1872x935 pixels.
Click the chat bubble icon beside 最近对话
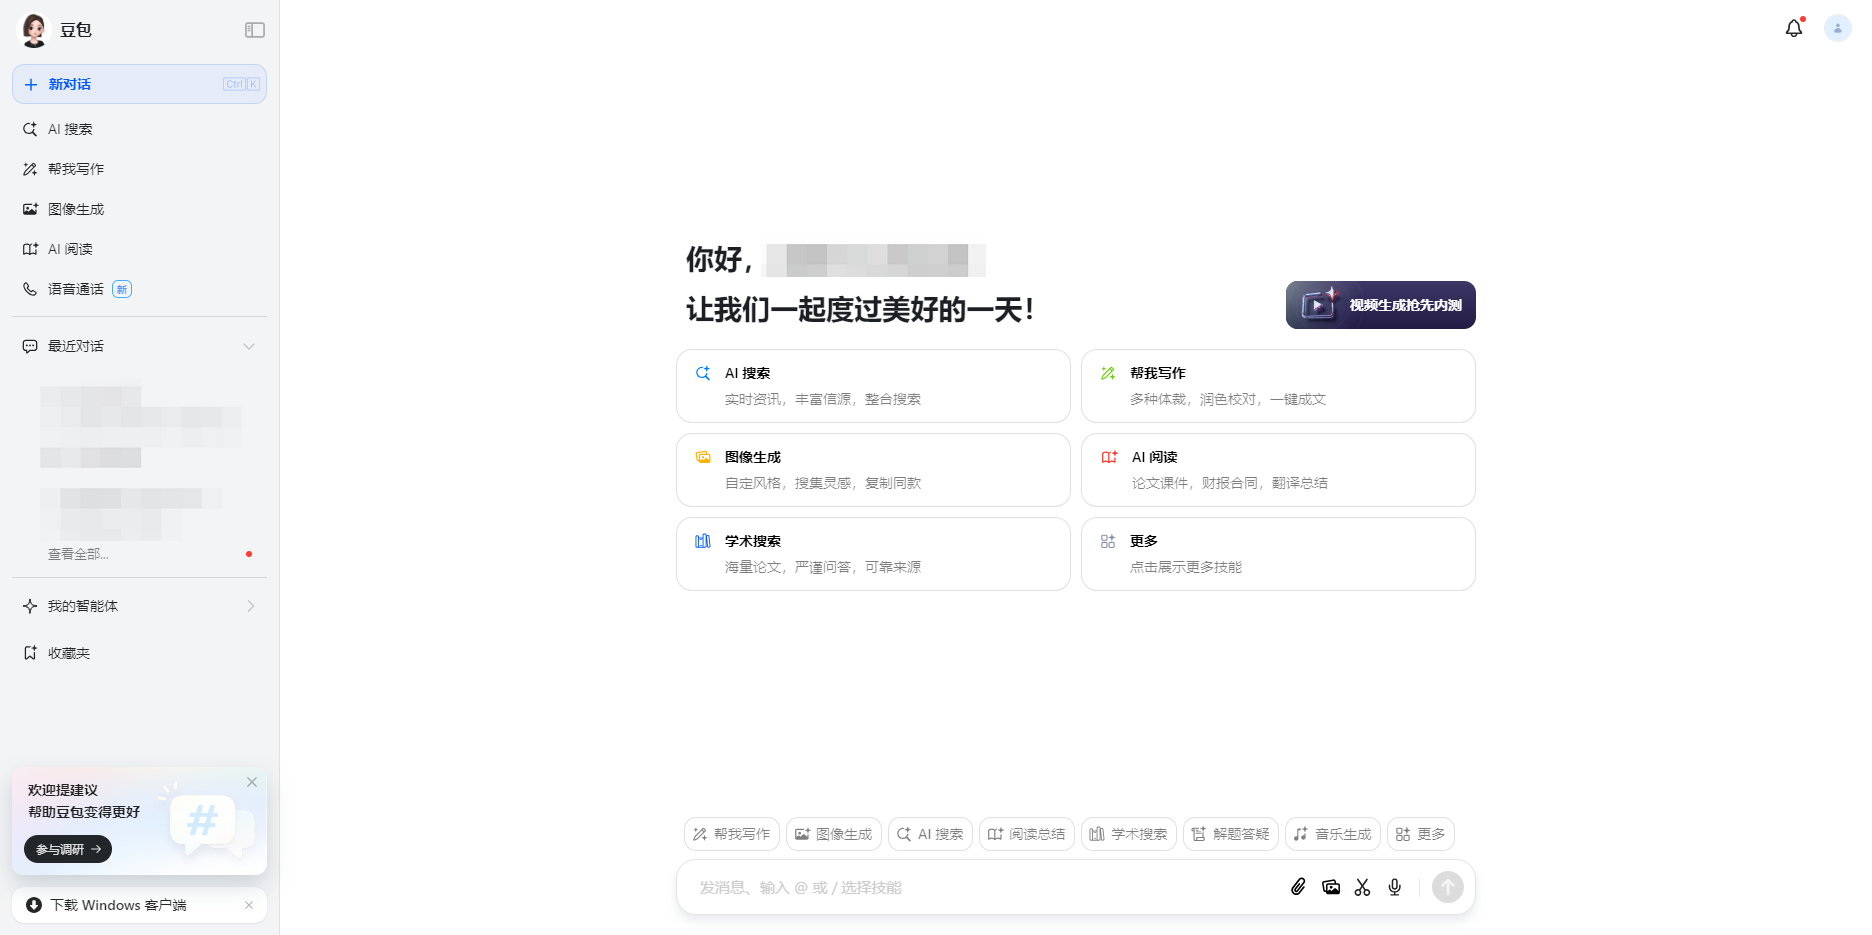[x=30, y=346]
